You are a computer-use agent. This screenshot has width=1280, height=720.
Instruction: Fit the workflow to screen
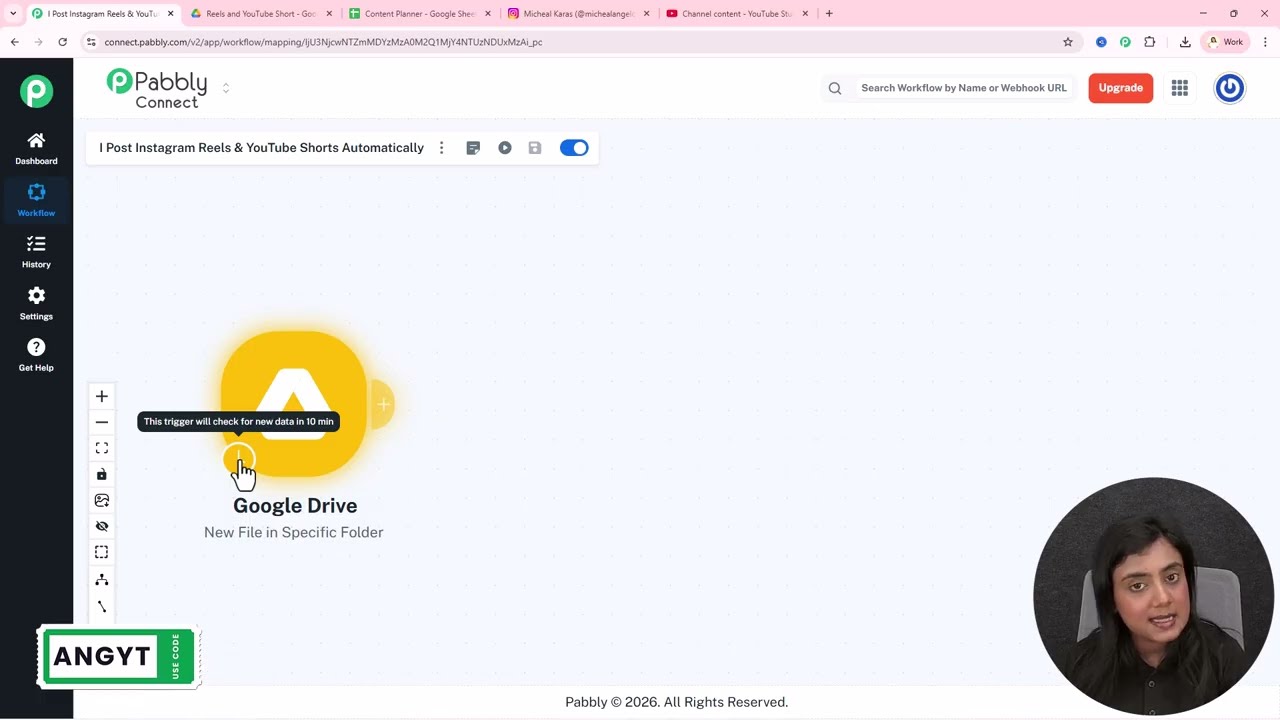tap(101, 448)
